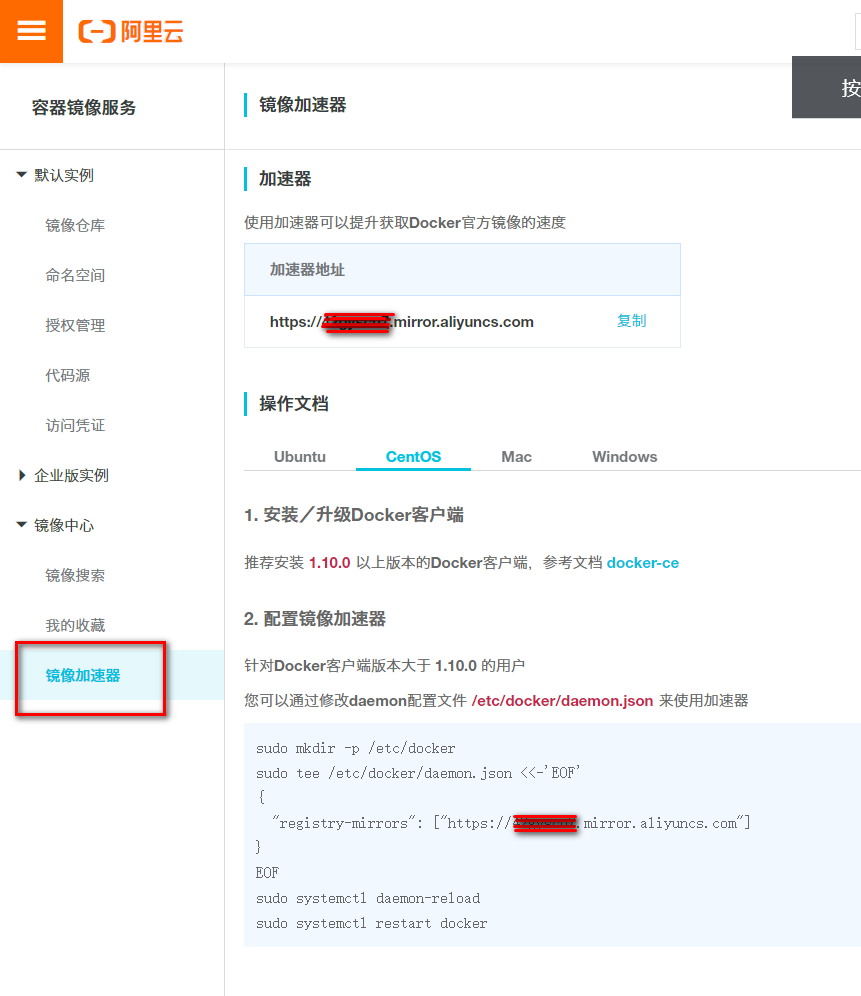This screenshot has width=861, height=996.
Task: Open 我的收藏 in sidebar
Action: (75, 626)
